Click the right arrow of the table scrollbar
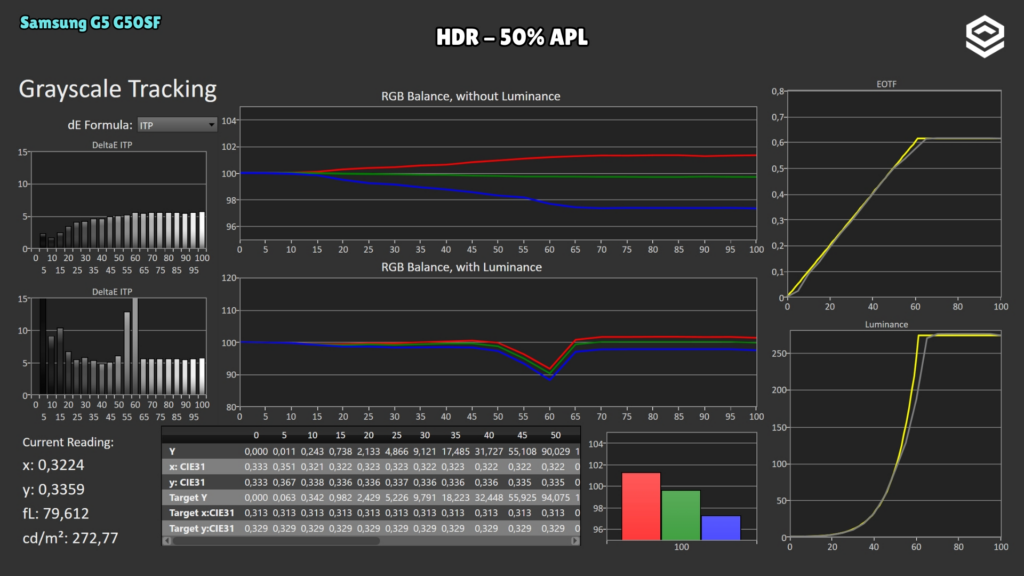The image size is (1024, 576). pos(575,541)
